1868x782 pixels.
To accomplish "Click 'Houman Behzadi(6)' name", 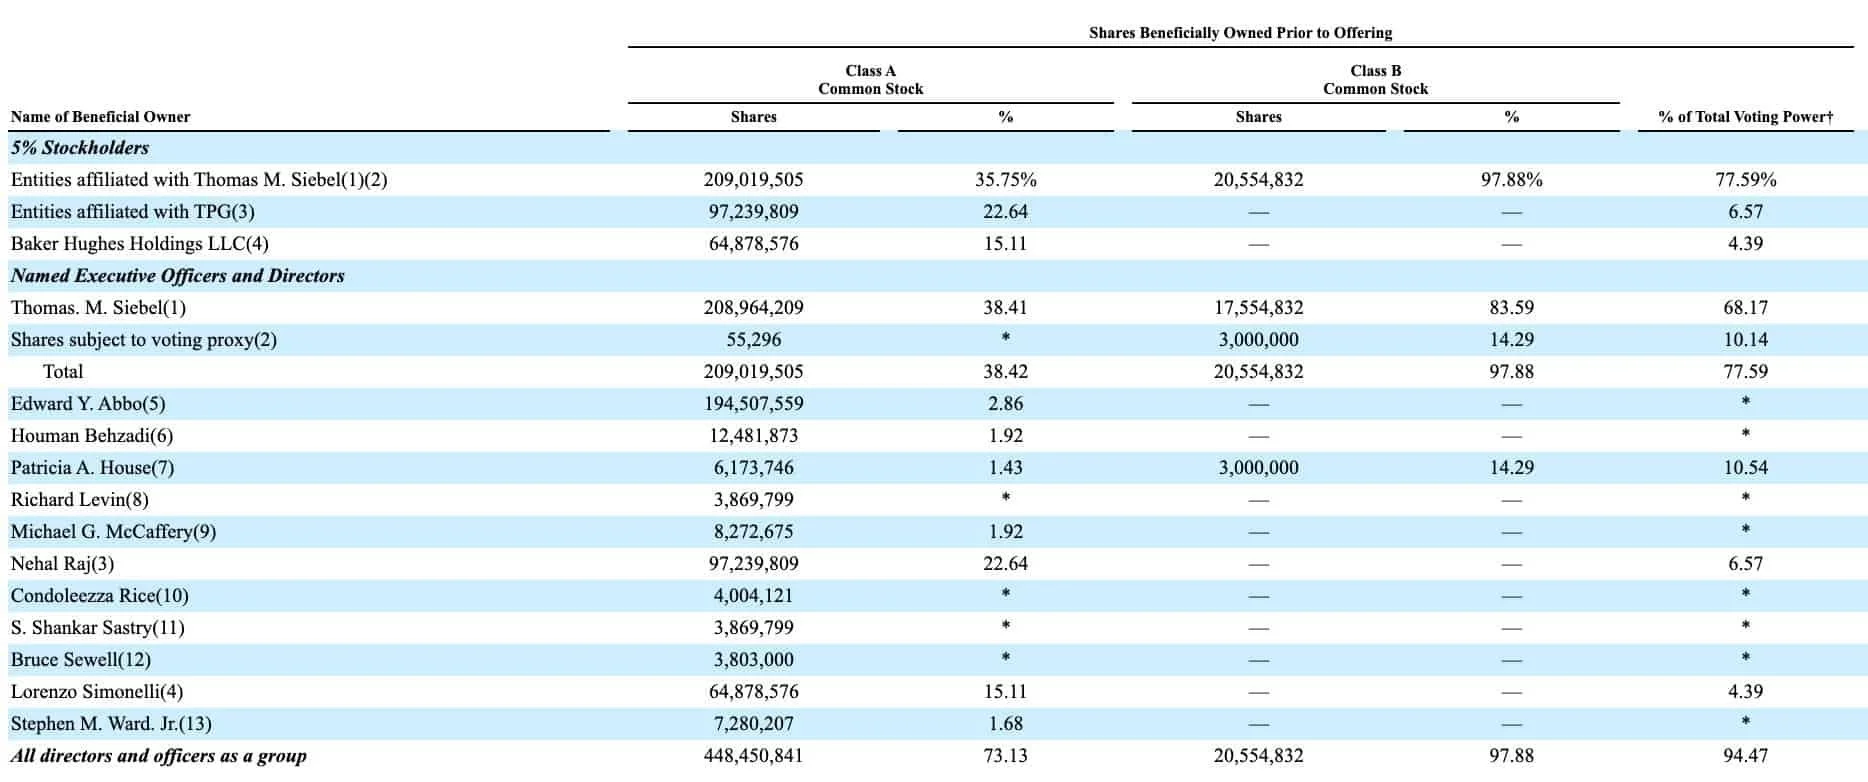I will [x=92, y=436].
